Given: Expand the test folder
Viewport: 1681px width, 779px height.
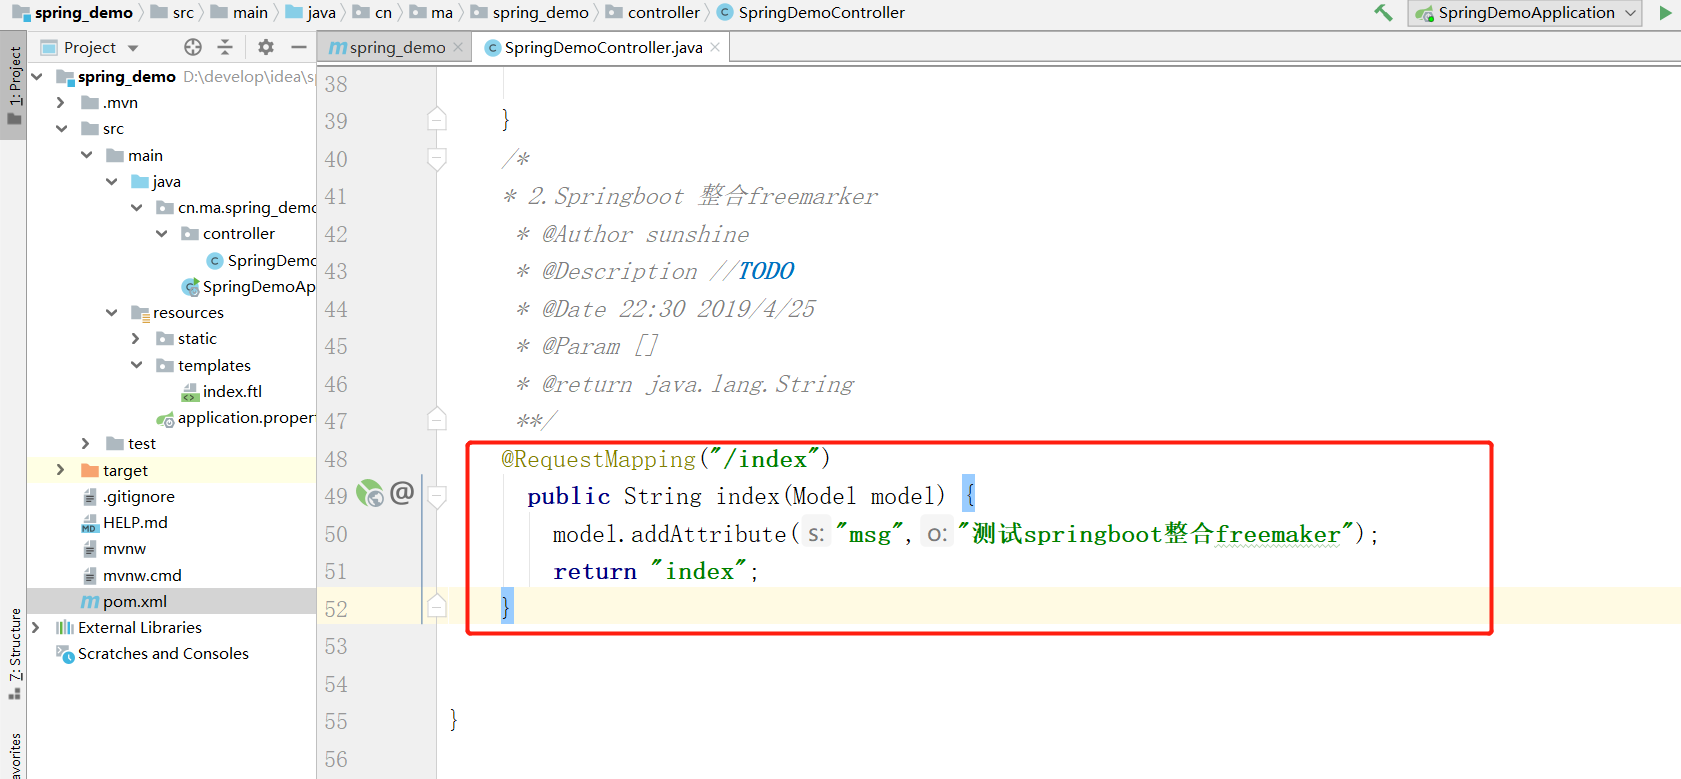Looking at the screenshot, I should (x=86, y=443).
